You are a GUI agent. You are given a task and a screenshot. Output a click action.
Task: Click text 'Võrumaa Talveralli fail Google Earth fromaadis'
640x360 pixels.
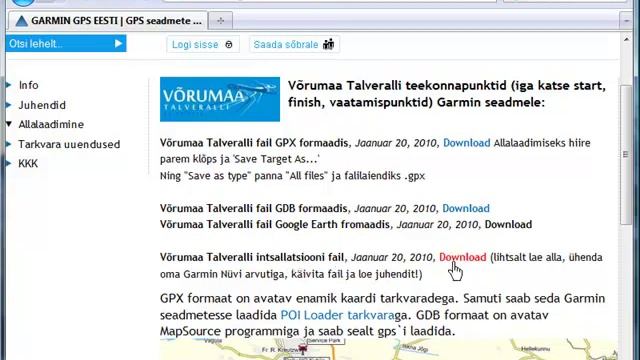point(275,224)
